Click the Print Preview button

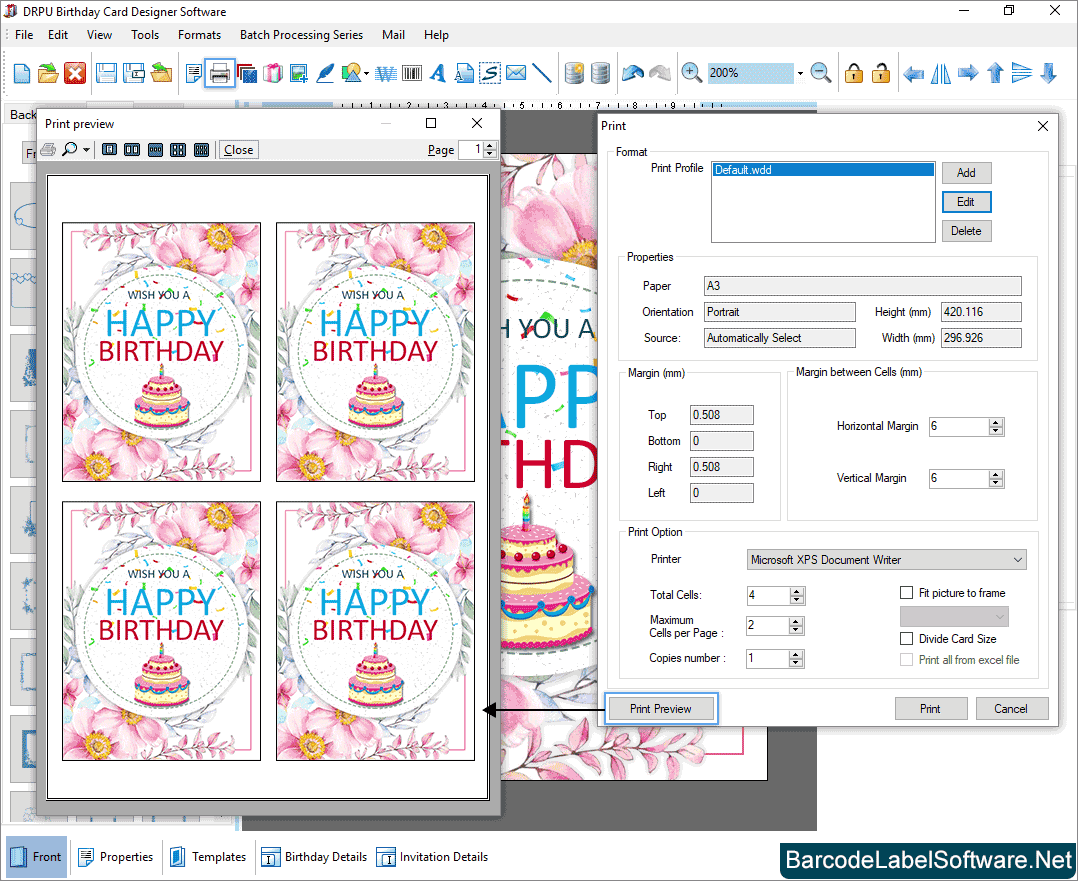[x=661, y=709]
